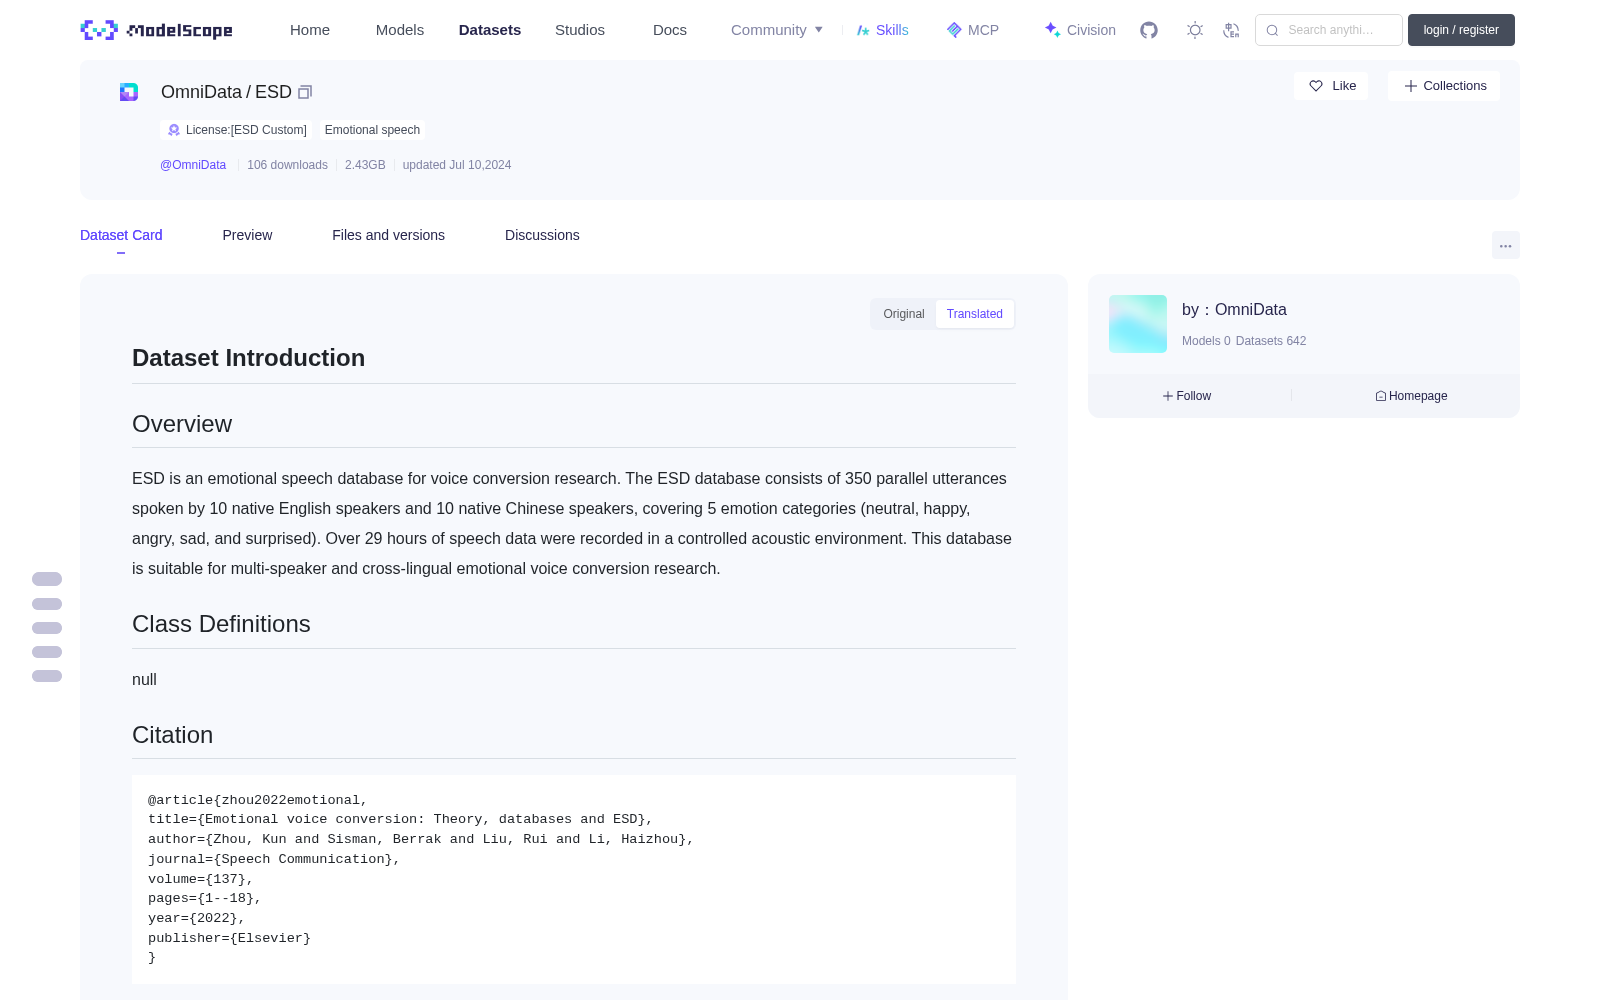This screenshot has height=1000, width=1600.
Task: Click the OmniData gradient thumbnail
Action: coord(1138,324)
